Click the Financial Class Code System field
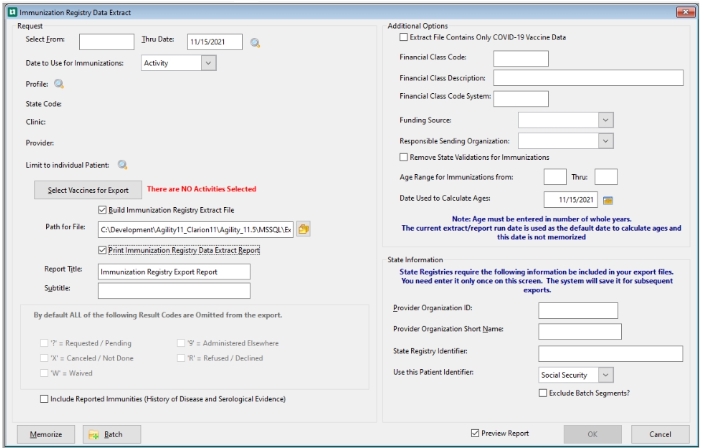Screen dimensions: 704x448 click(521, 98)
